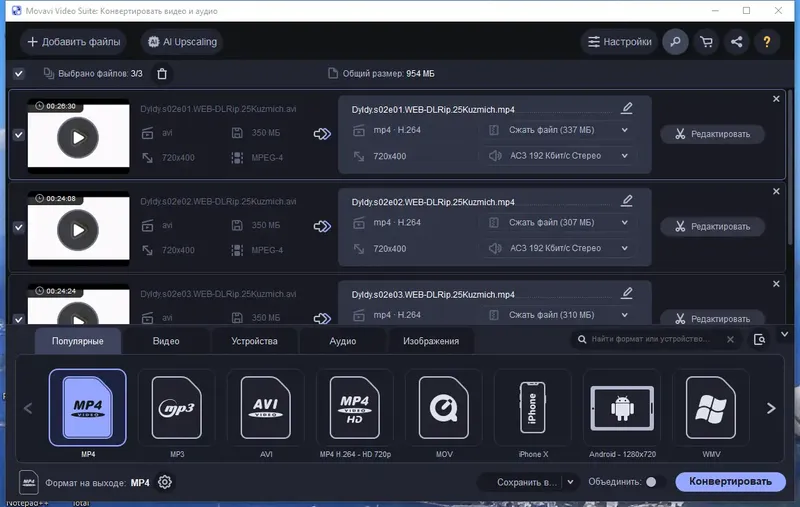Click the Save to button
The image size is (800, 507).
tap(526, 483)
